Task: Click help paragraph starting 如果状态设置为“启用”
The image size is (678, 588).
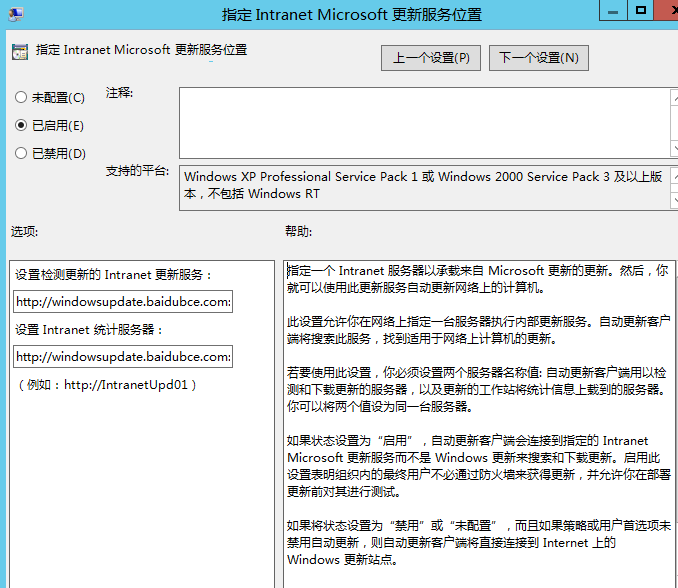Action: (479, 466)
